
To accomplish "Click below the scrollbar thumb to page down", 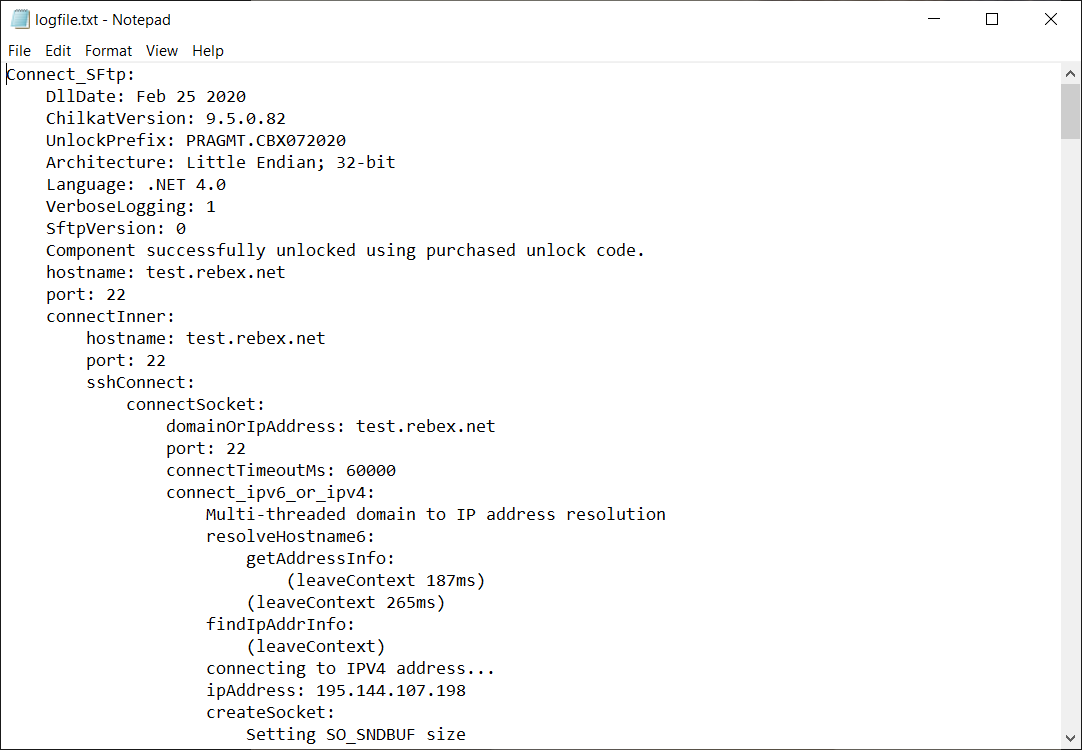I will [1071, 400].
